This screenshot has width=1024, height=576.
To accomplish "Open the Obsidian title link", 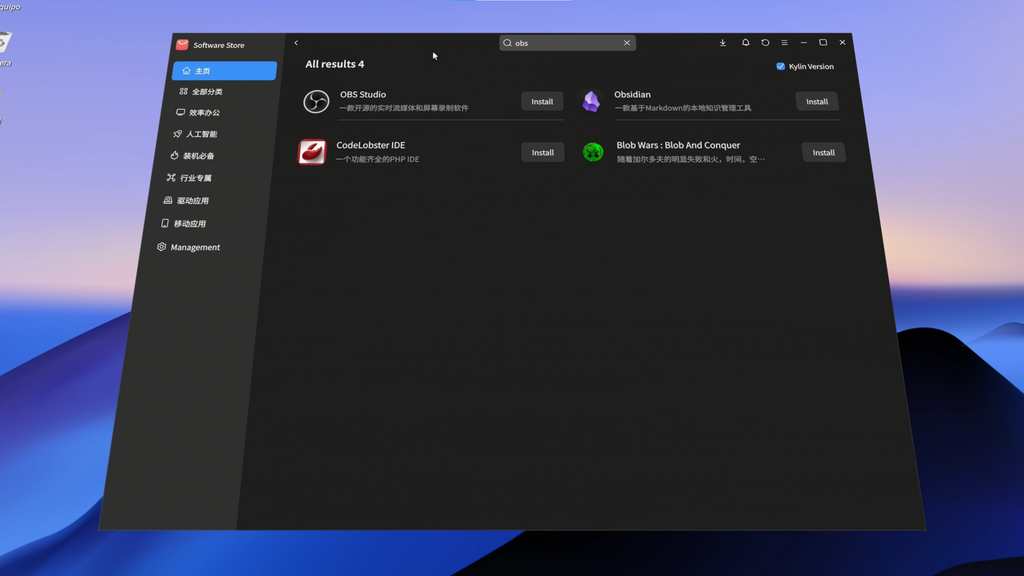I will (632, 94).
